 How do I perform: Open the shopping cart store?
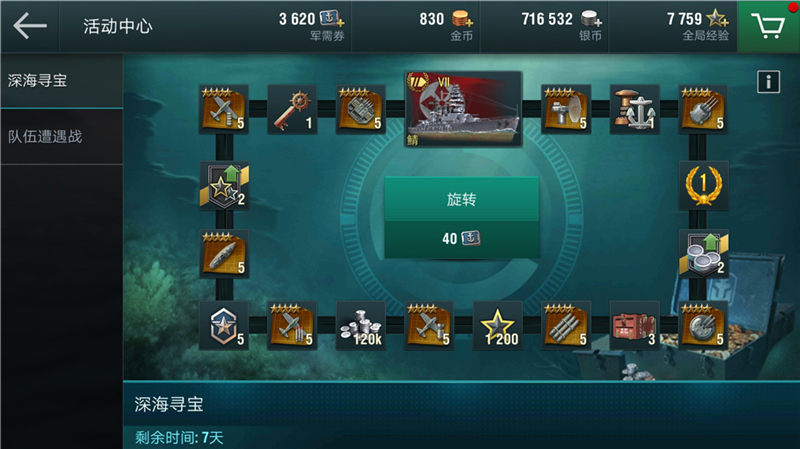pyautogui.click(x=768, y=26)
